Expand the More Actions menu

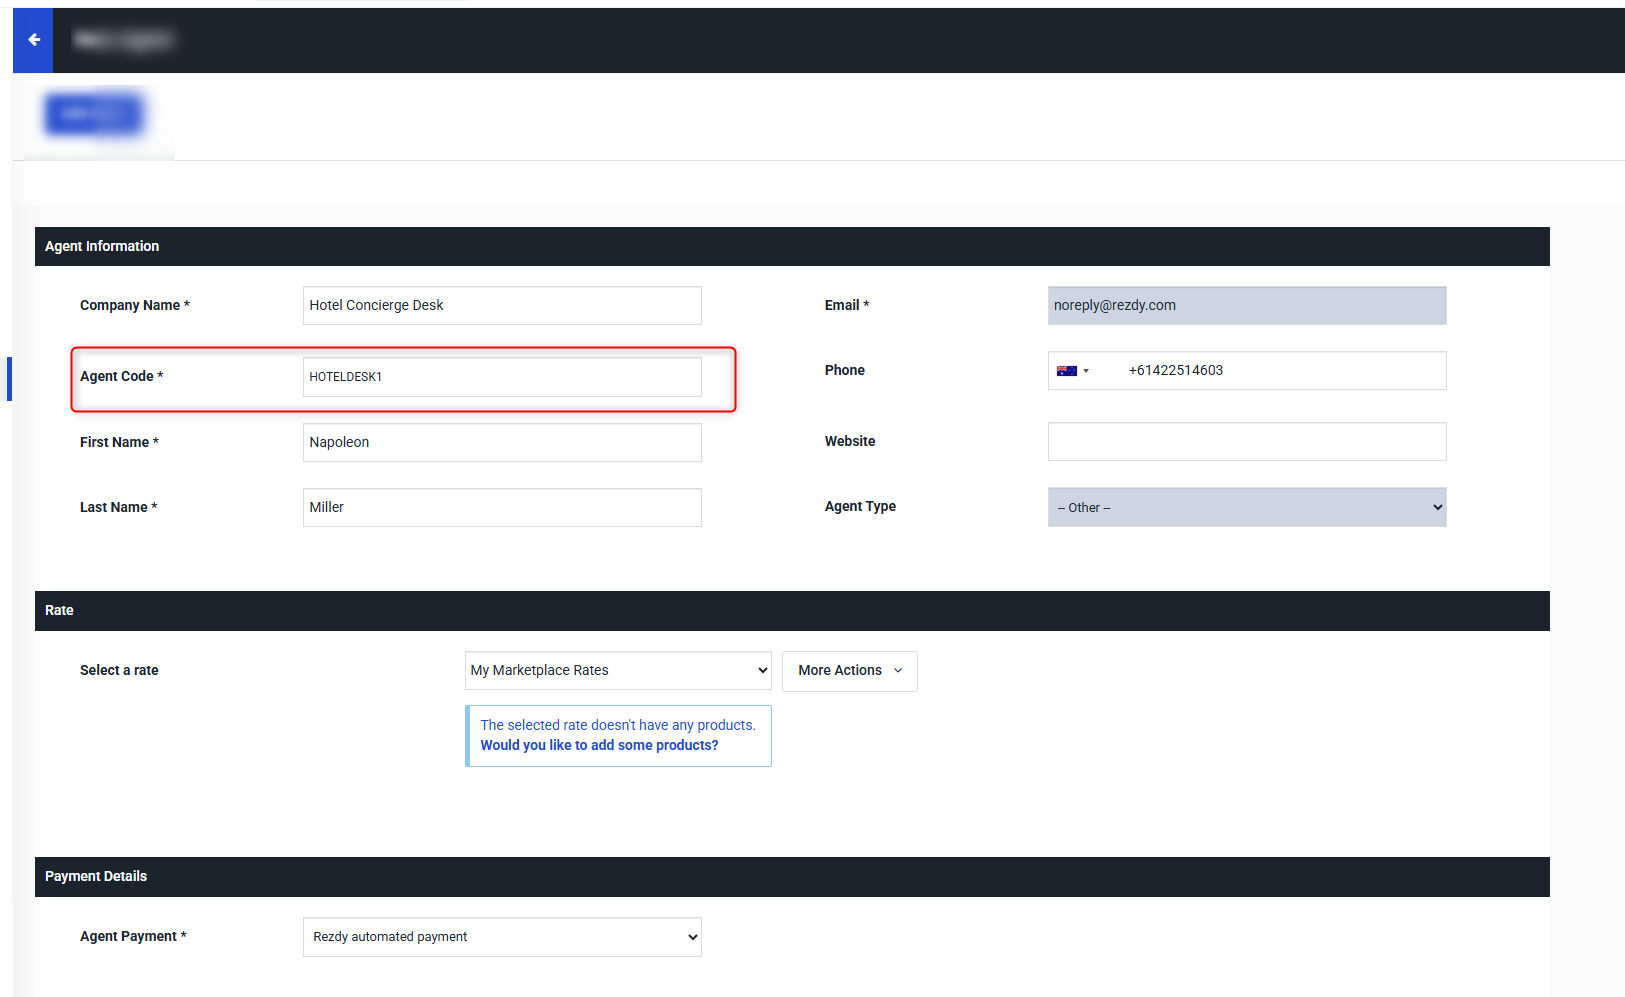coord(848,670)
